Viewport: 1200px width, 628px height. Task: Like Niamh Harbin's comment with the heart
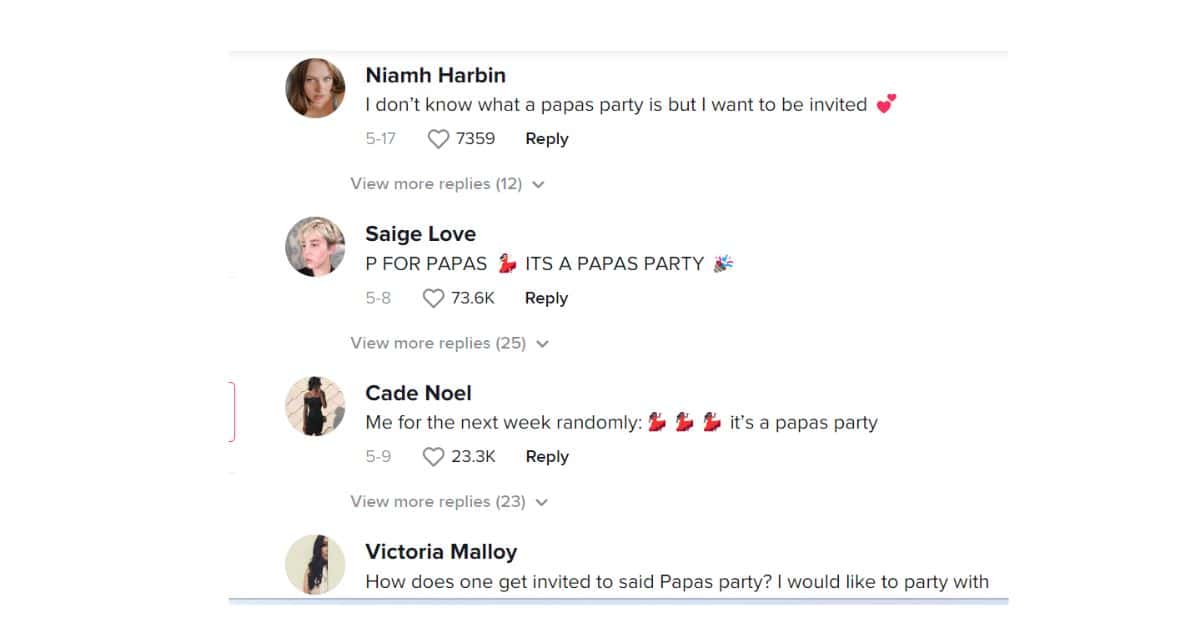[438, 139]
